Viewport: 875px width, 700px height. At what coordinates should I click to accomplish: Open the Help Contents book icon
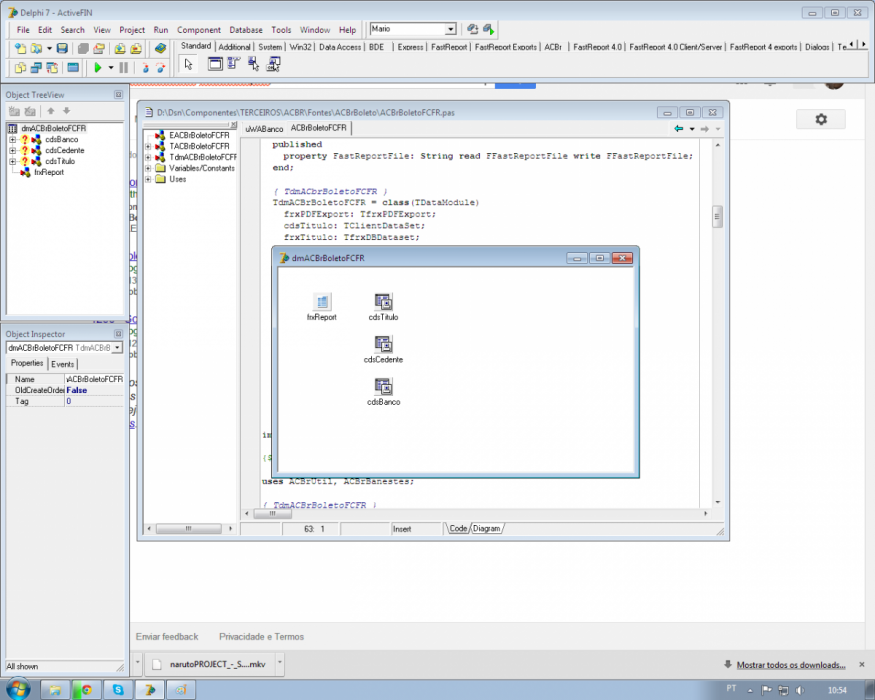[x=161, y=49]
